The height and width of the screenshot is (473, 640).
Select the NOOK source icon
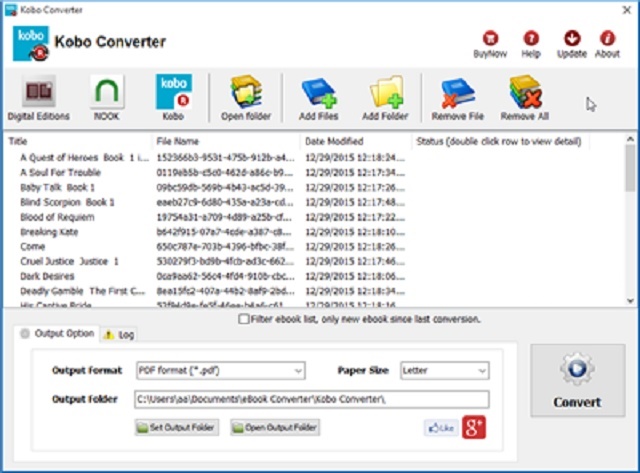point(107,91)
